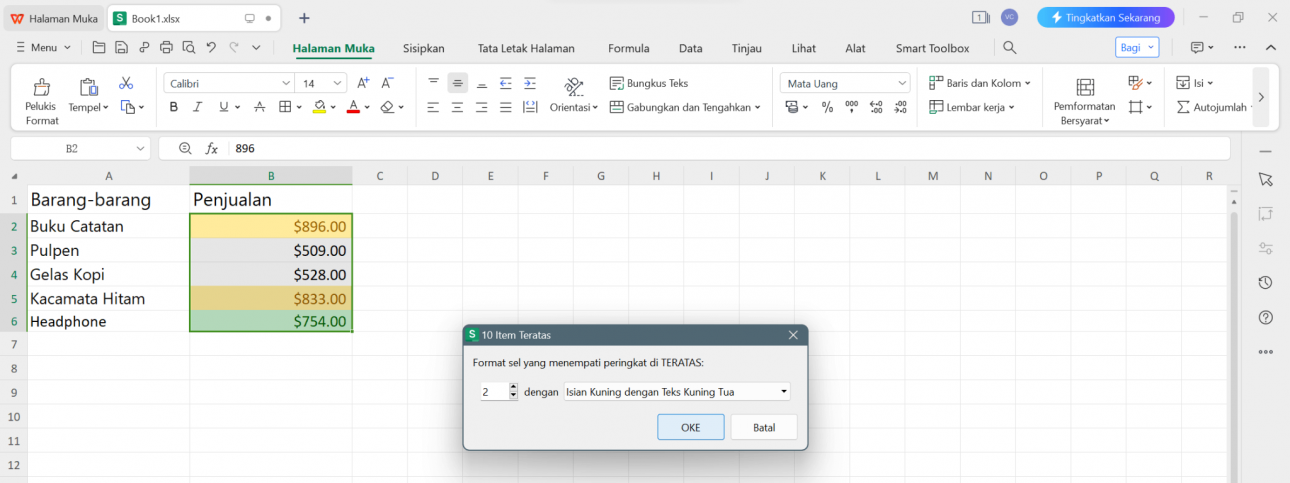Open the font size 14 dropdown

[x=338, y=83]
